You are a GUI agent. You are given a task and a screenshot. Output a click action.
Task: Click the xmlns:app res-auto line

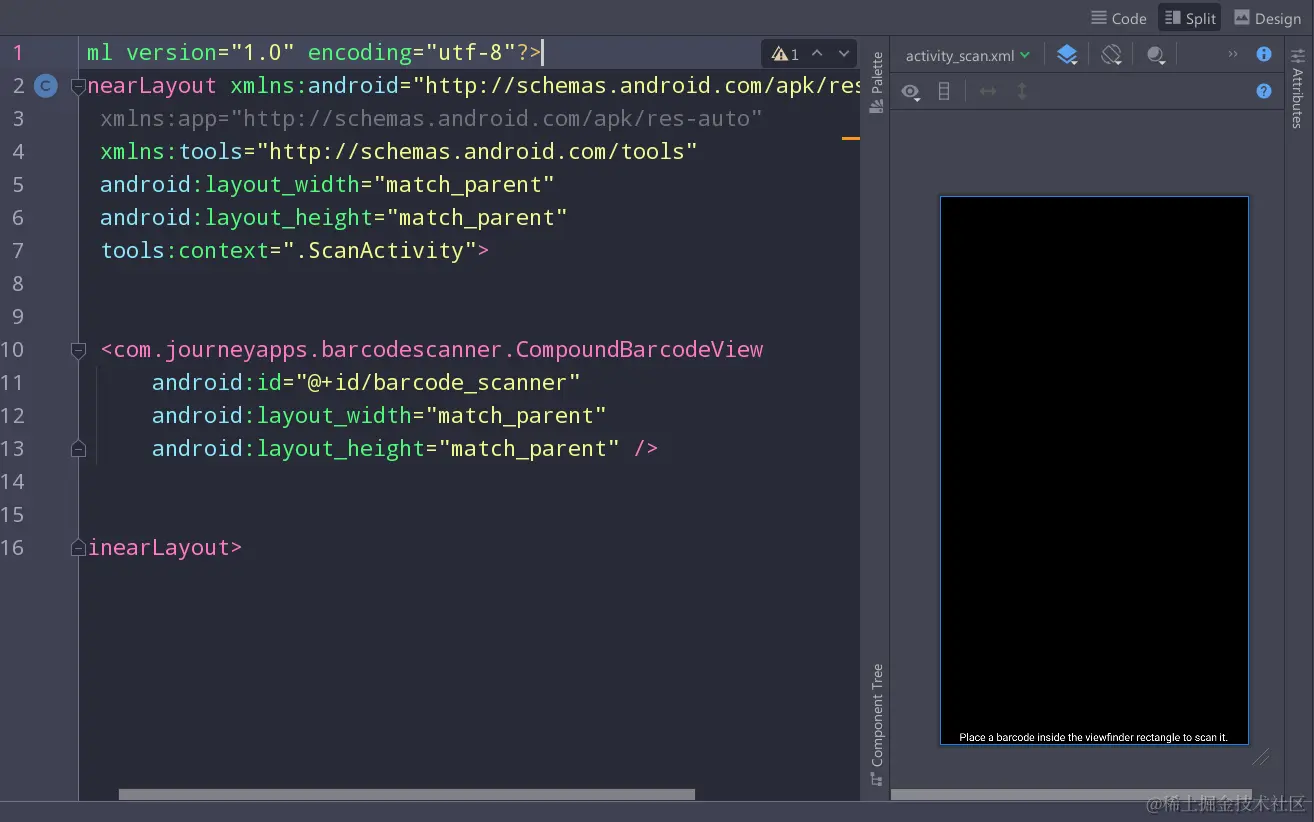coord(431,119)
